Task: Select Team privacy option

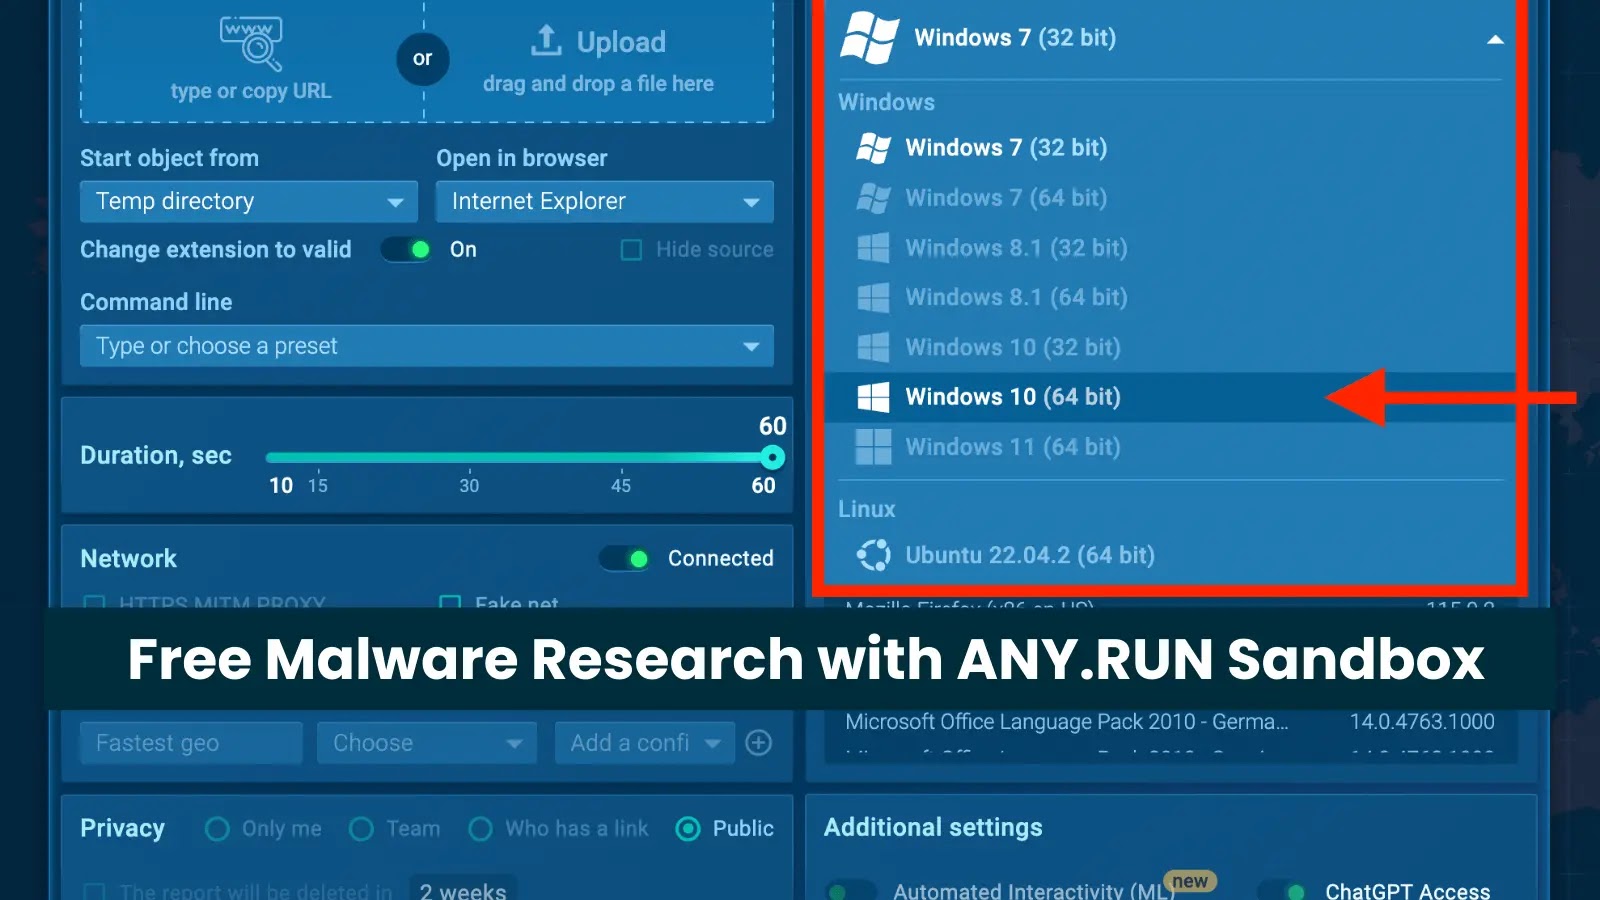Action: [x=362, y=829]
